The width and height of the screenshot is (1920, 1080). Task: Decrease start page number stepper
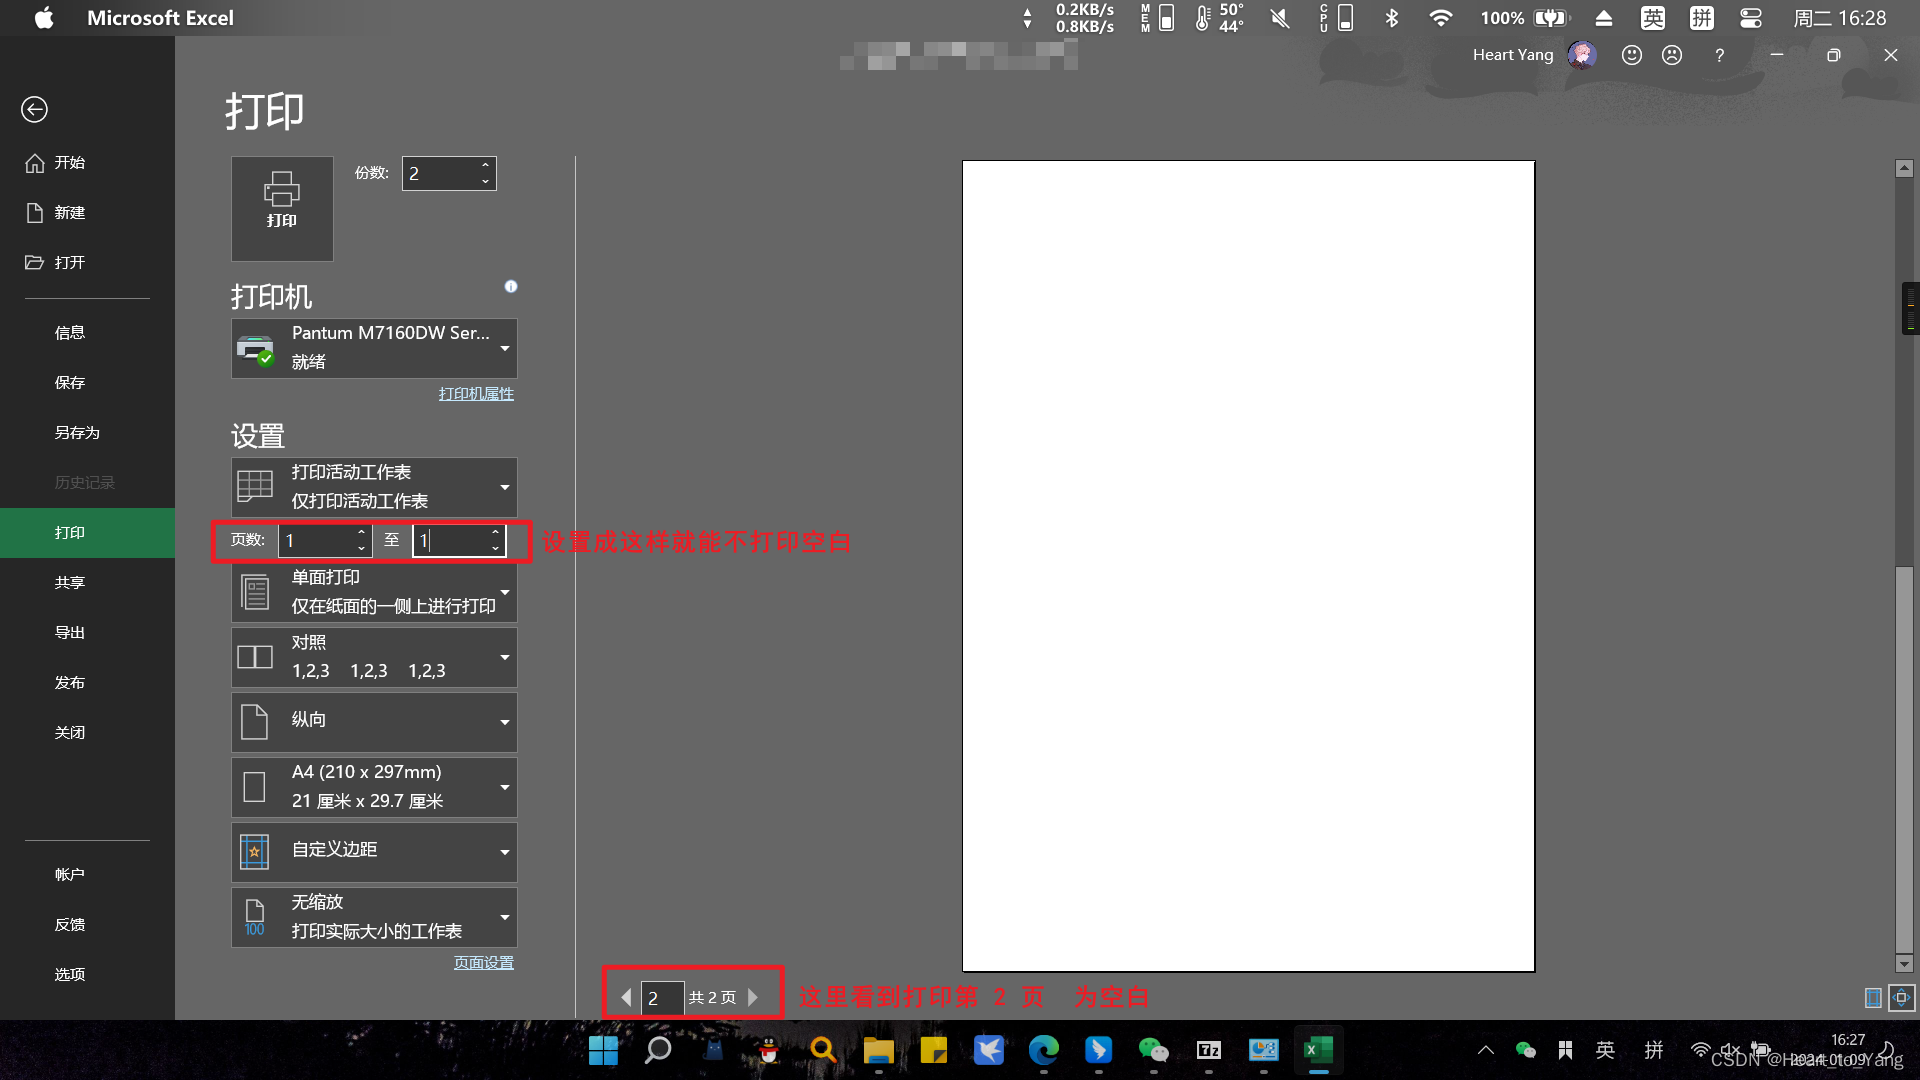tap(361, 548)
